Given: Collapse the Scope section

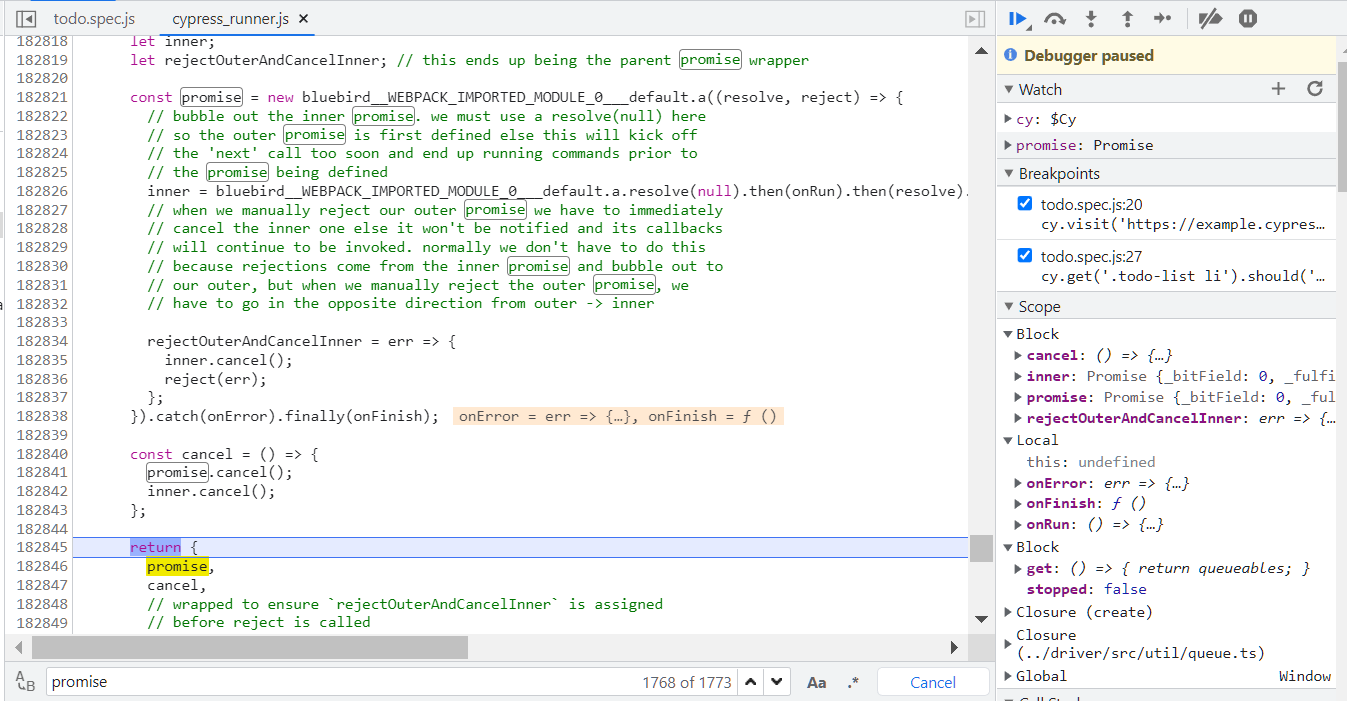Looking at the screenshot, I should pos(1009,307).
